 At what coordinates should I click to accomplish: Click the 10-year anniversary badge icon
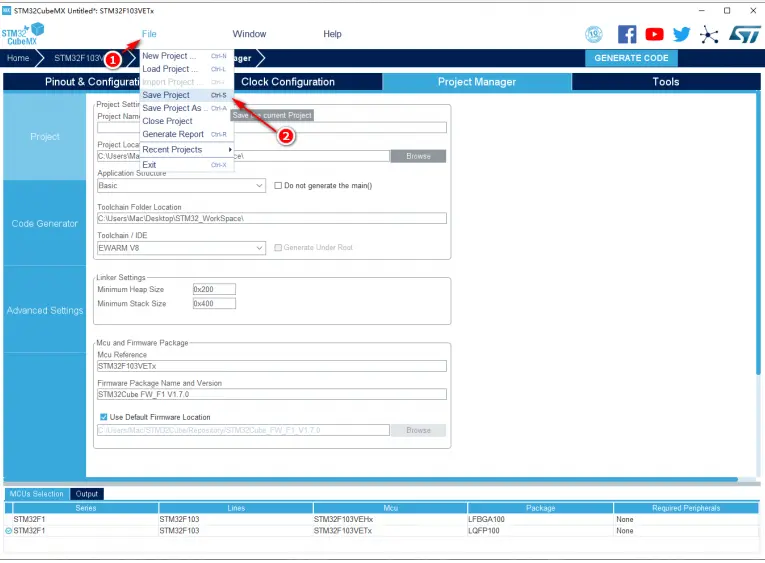pyautogui.click(x=594, y=34)
